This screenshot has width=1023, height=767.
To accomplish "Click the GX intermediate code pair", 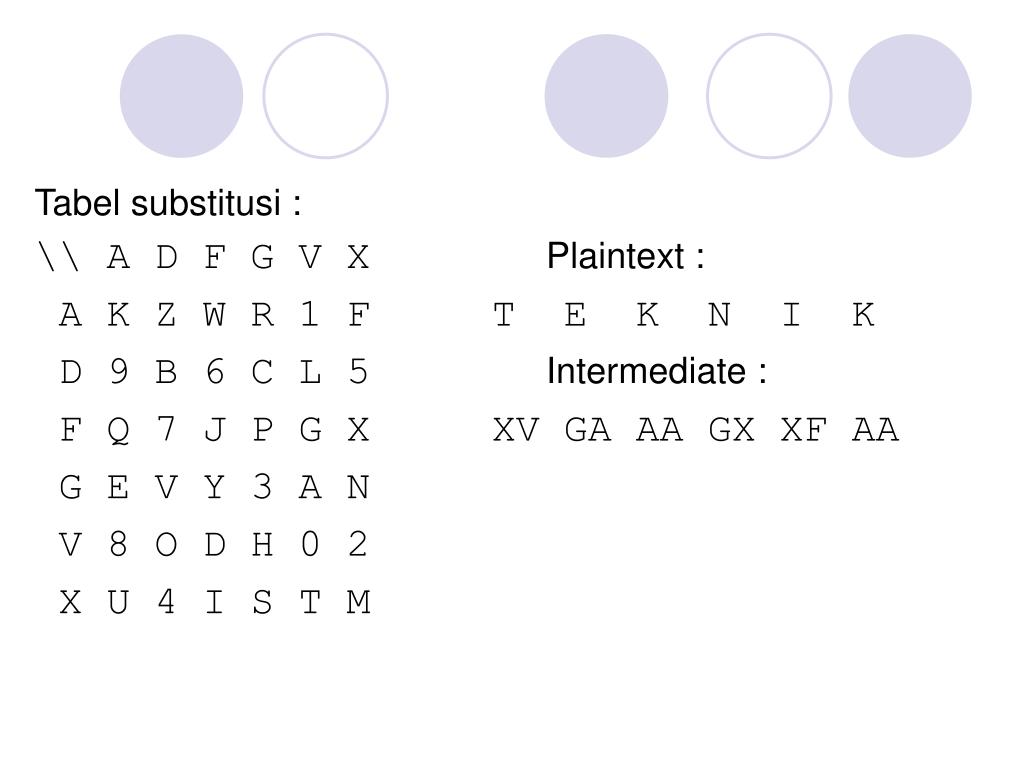I will pos(731,430).
